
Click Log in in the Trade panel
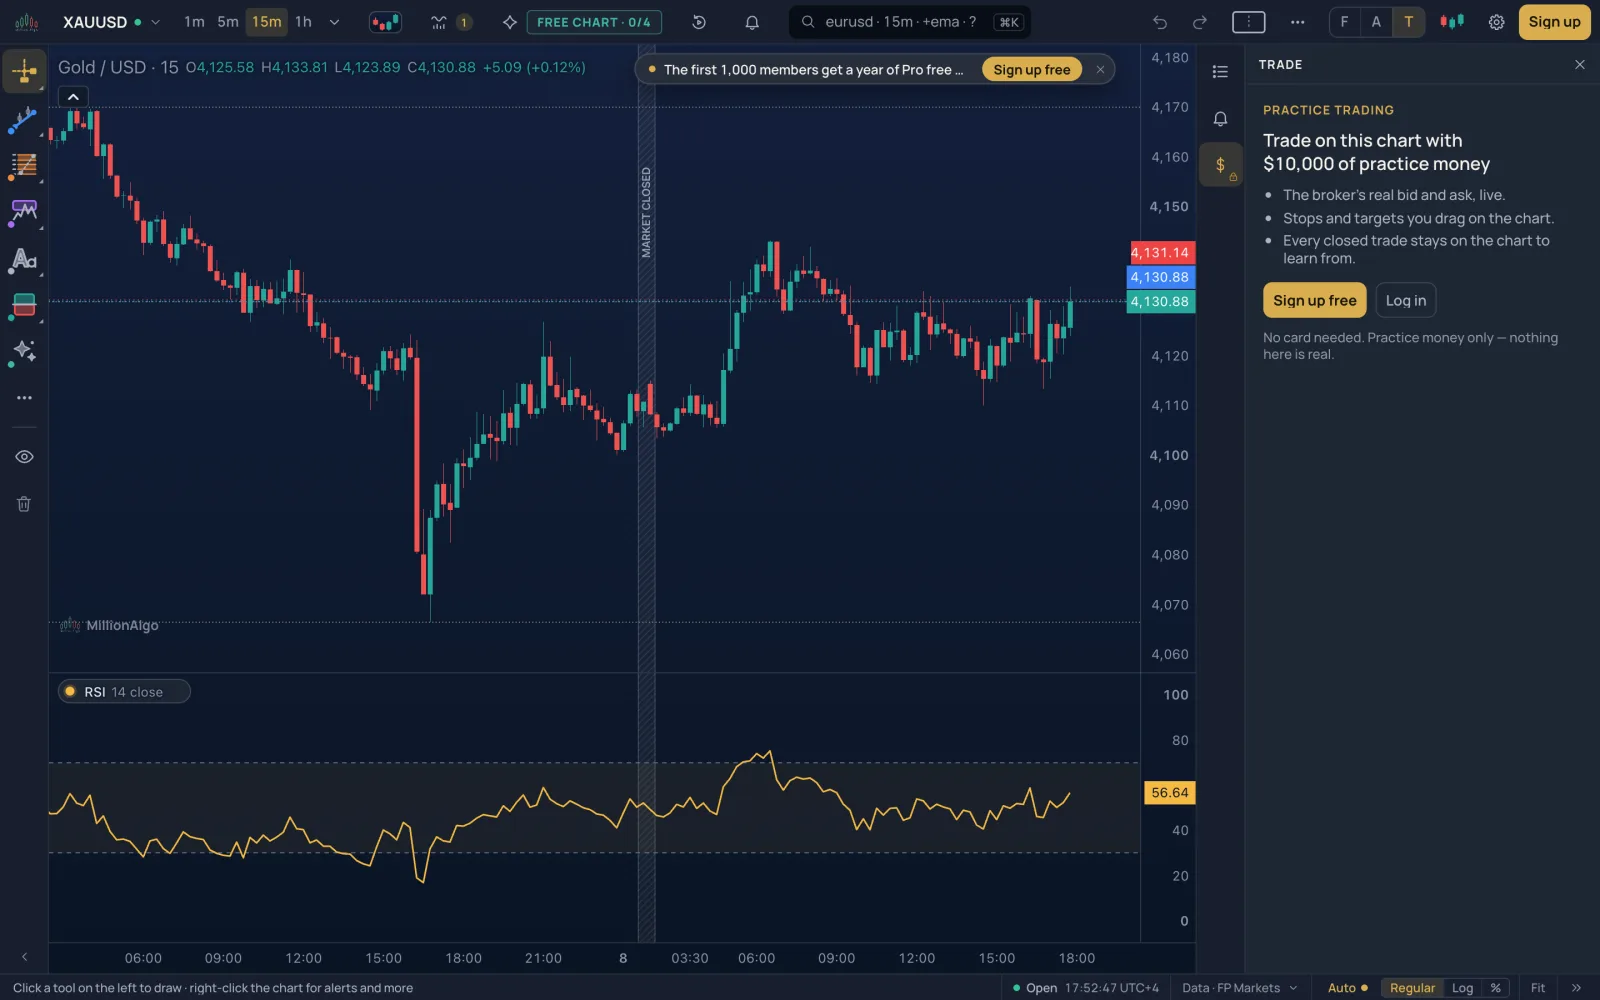(x=1406, y=300)
